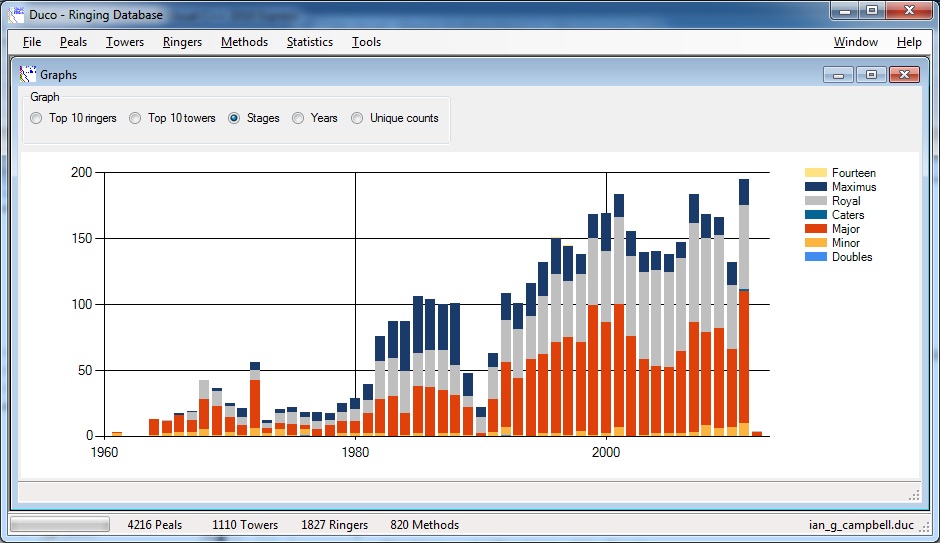The image size is (940, 543).
Task: Maximize the Graphs child window
Action: [x=871, y=75]
